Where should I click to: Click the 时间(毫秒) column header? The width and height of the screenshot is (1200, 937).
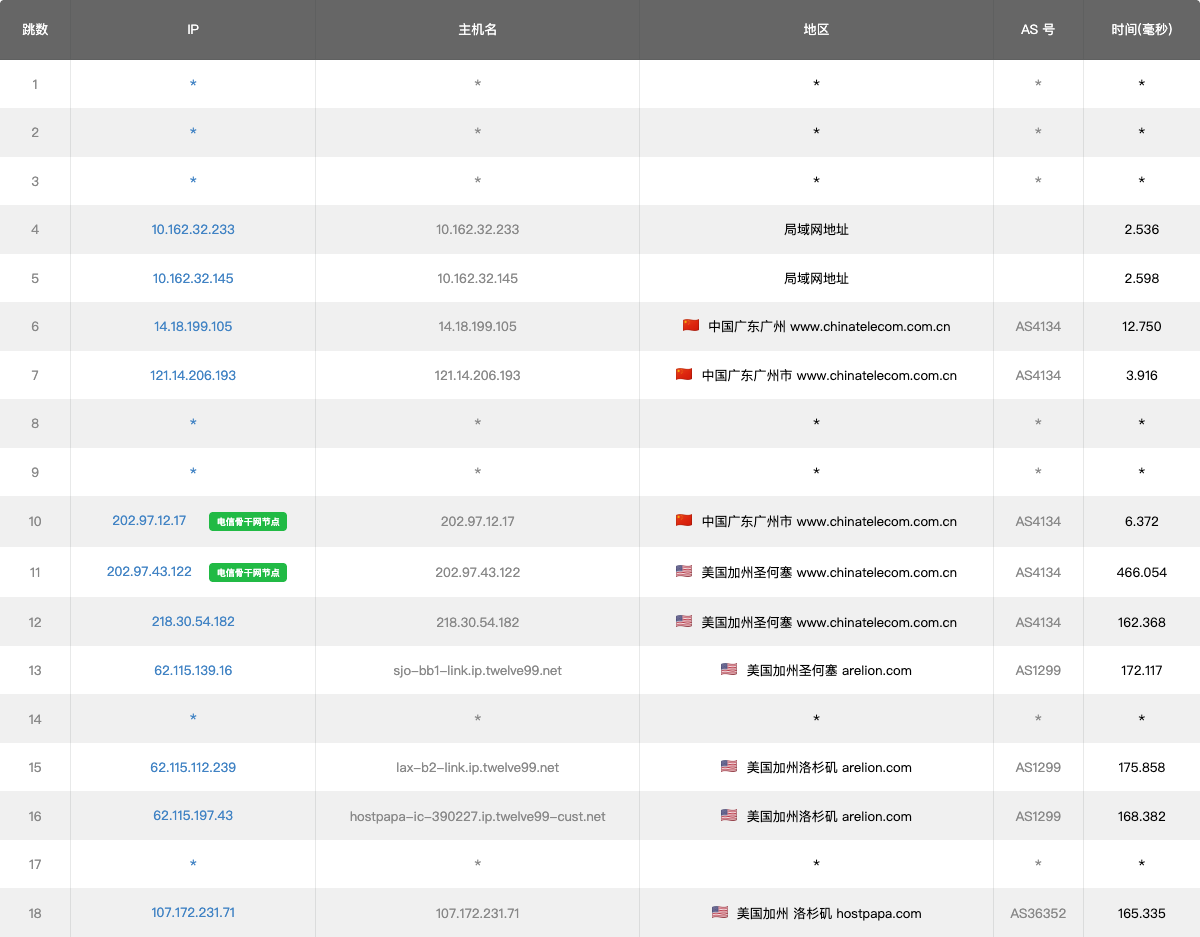[1141, 29]
